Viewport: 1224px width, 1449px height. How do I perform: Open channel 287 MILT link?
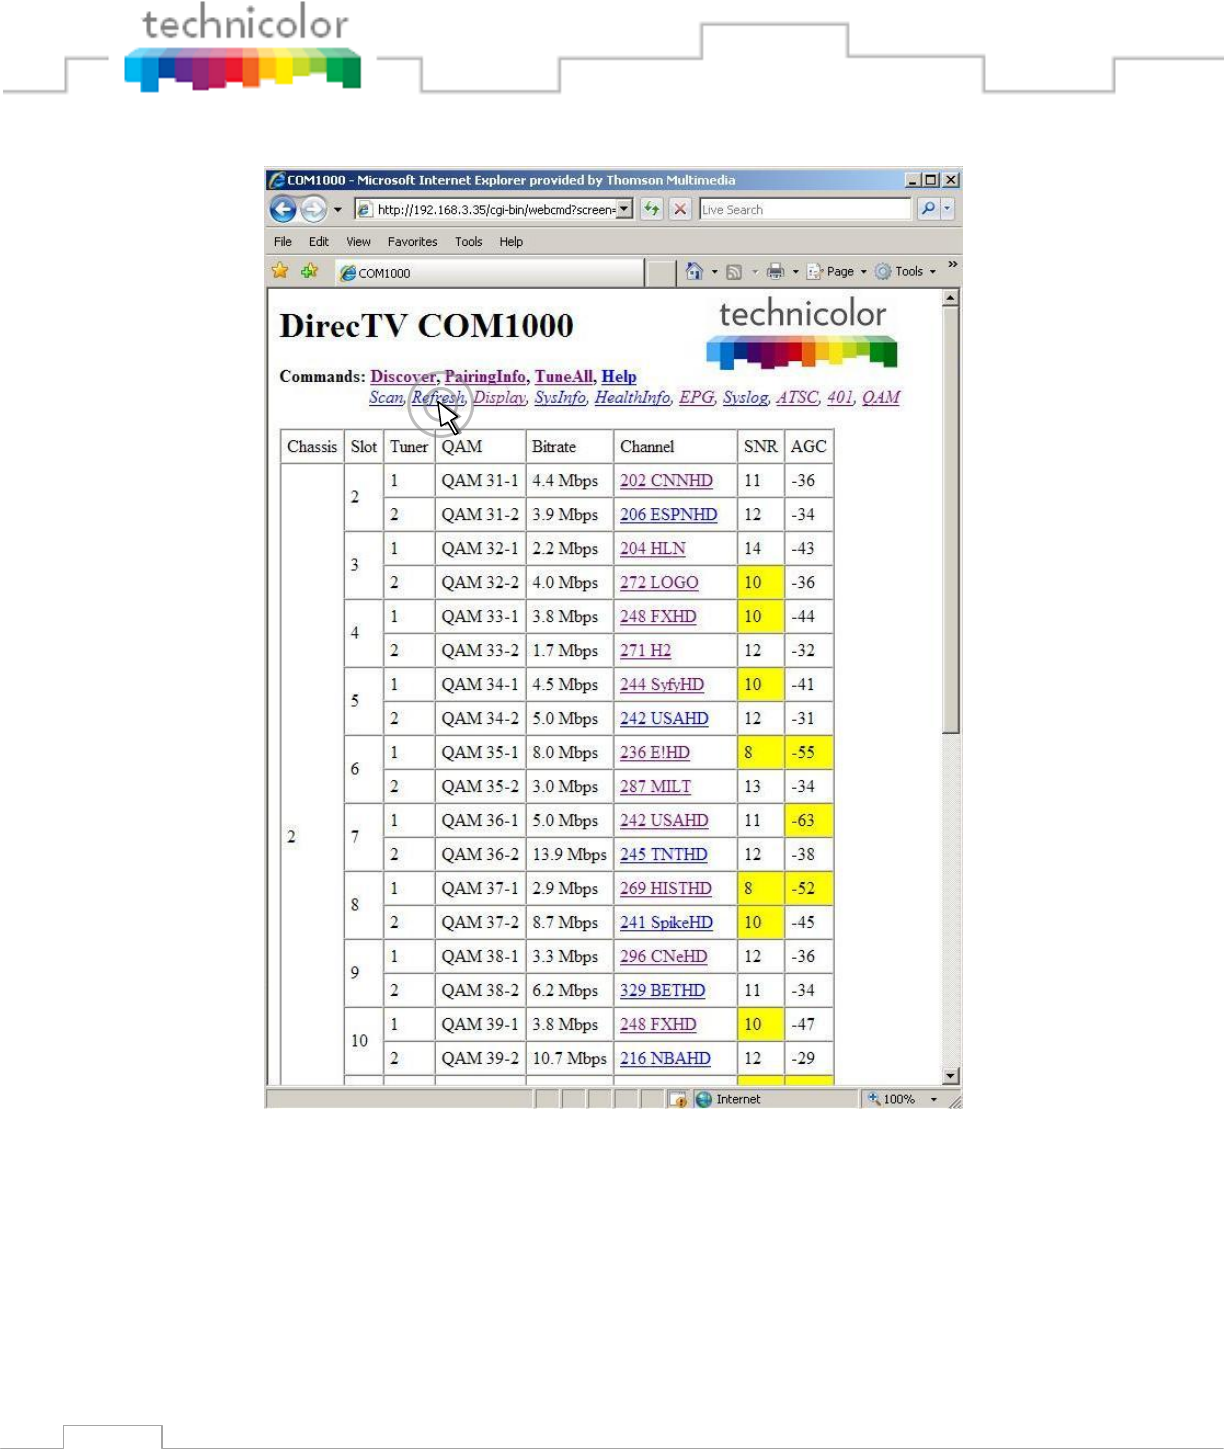pyautogui.click(x=655, y=787)
